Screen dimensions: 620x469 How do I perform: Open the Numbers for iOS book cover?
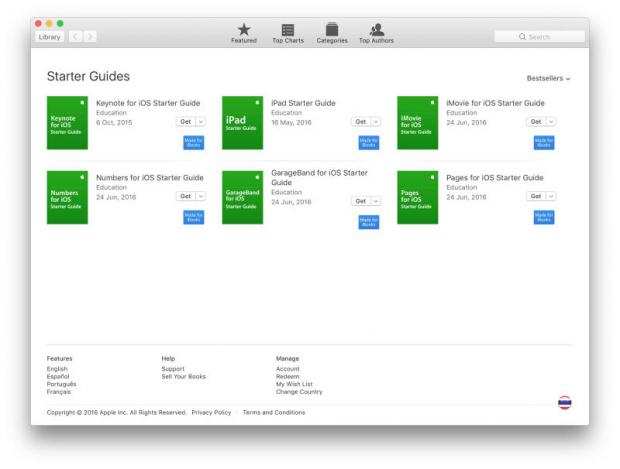tap(67, 197)
